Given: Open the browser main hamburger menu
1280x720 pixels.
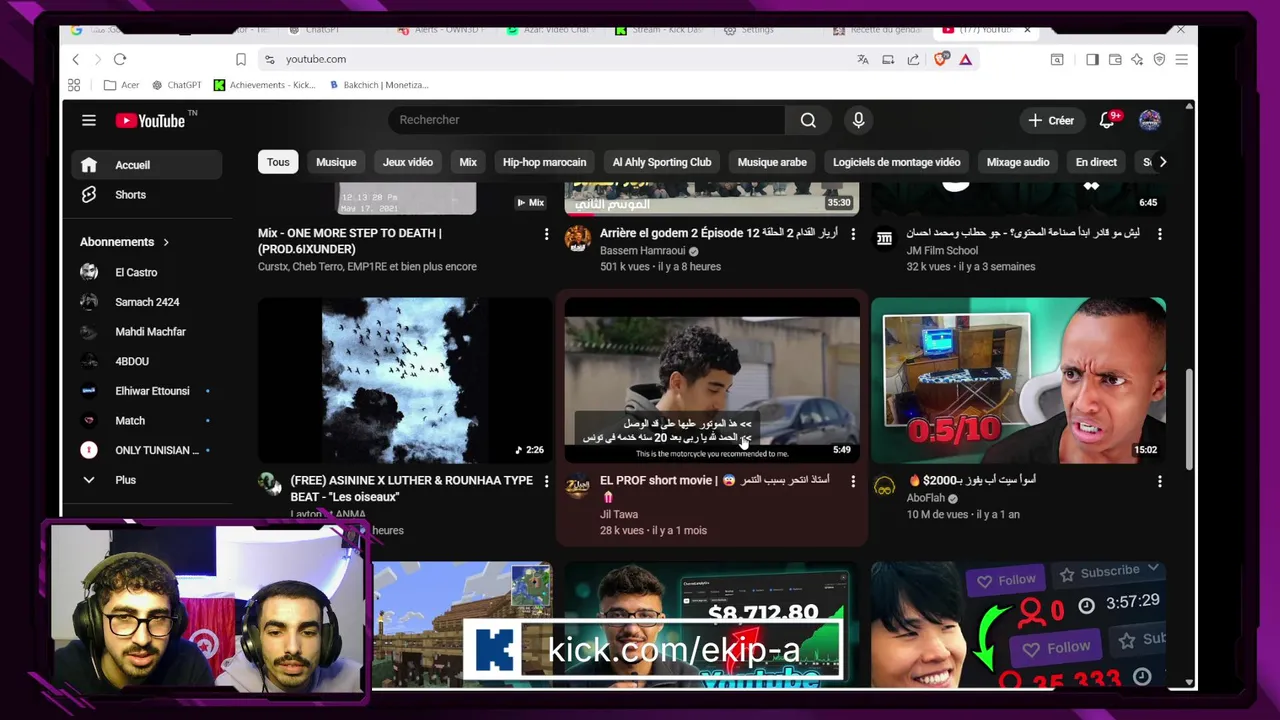Looking at the screenshot, I should [1181, 59].
